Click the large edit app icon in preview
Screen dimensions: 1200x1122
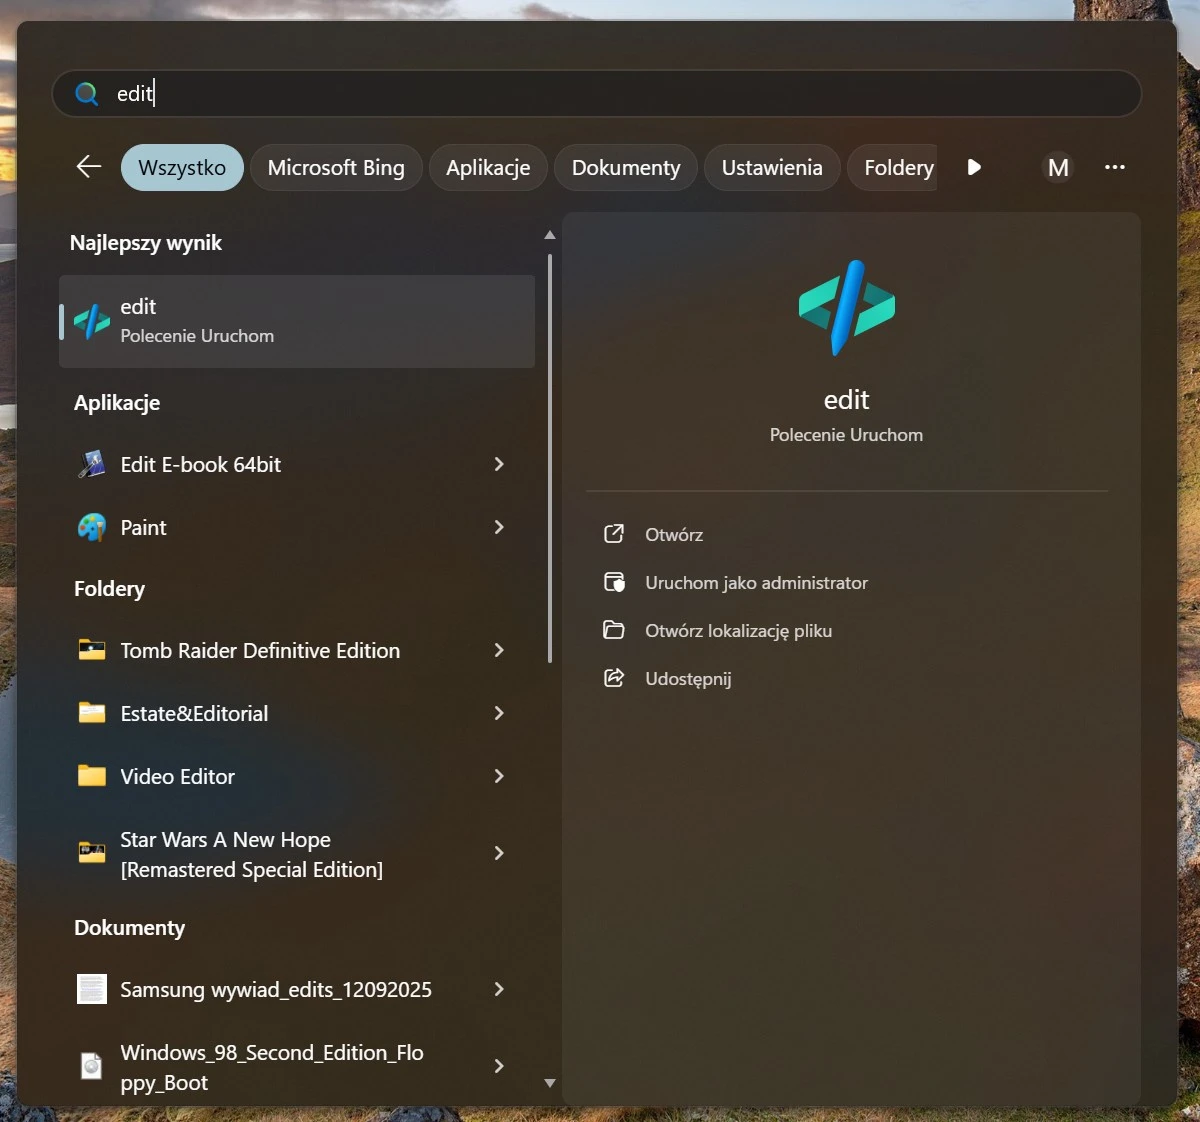(846, 307)
